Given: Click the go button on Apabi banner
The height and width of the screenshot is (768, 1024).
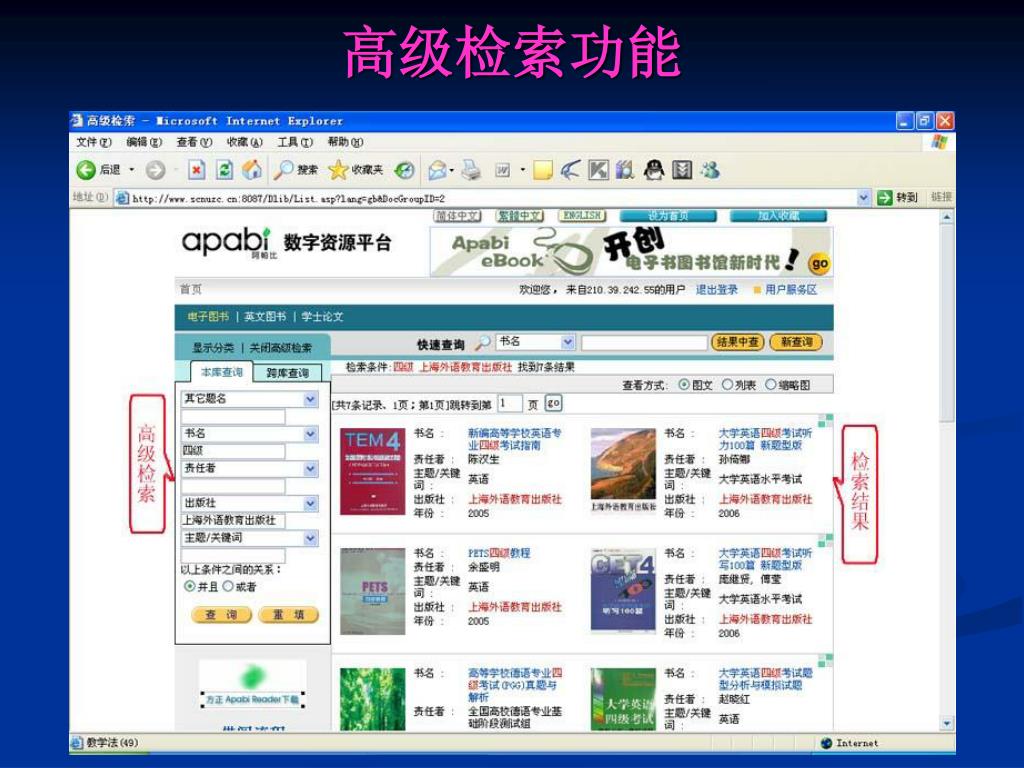Looking at the screenshot, I should pyautogui.click(x=819, y=264).
